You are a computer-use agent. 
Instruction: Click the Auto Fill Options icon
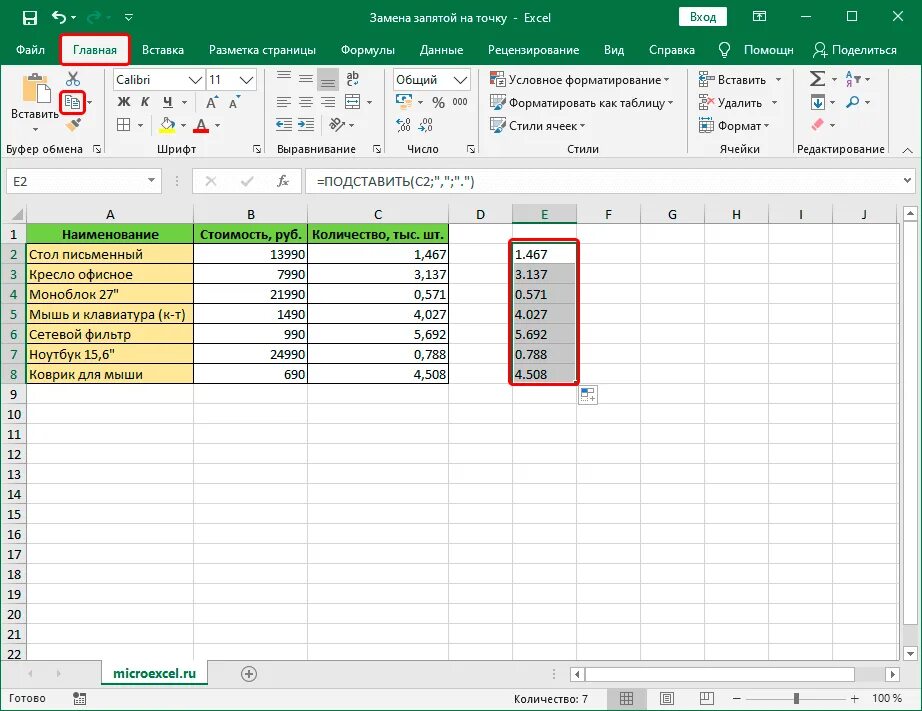pyautogui.click(x=588, y=395)
